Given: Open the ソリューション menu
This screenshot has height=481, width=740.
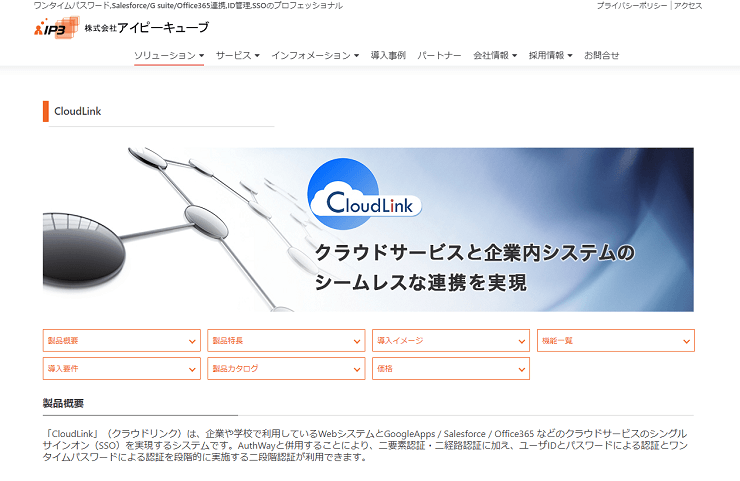Looking at the screenshot, I should tap(169, 55).
